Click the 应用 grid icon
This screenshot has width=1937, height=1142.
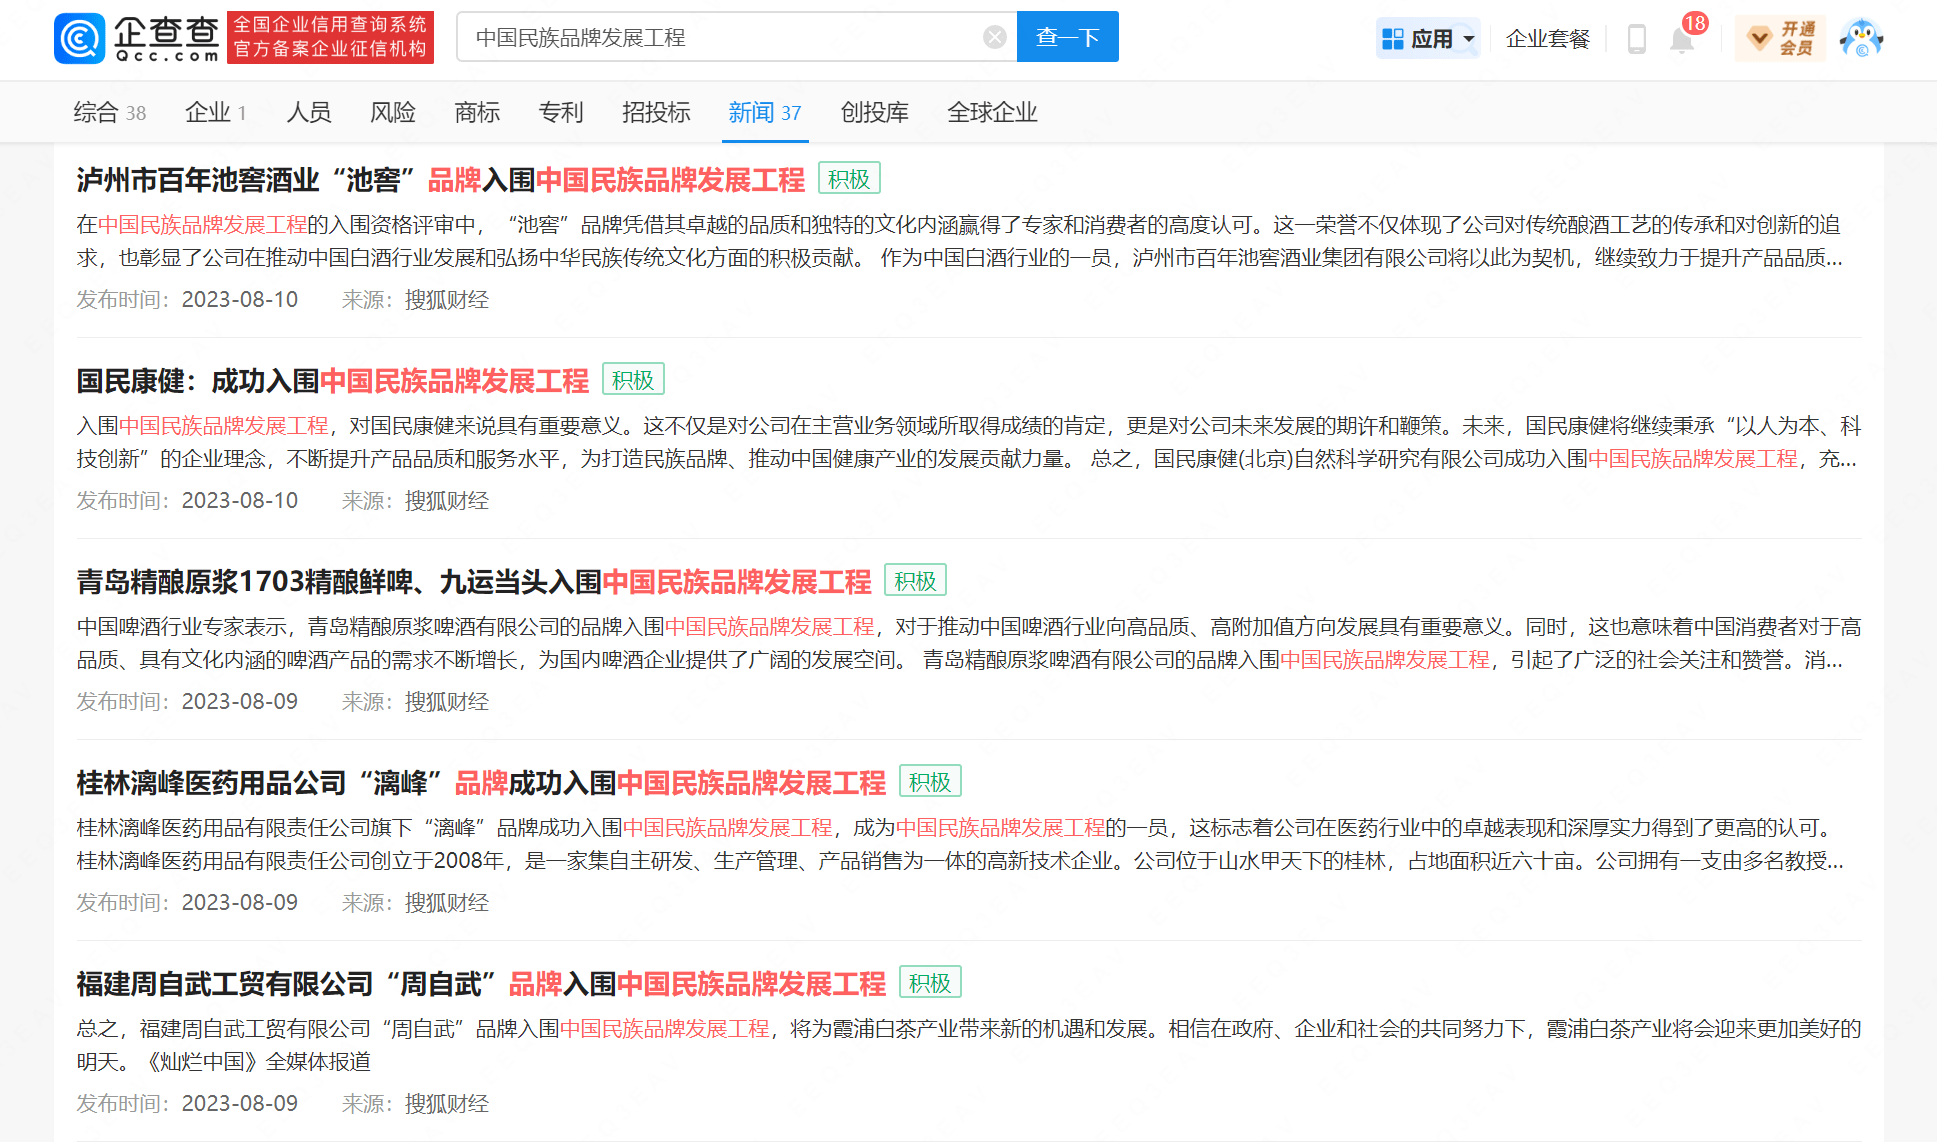pyautogui.click(x=1392, y=39)
